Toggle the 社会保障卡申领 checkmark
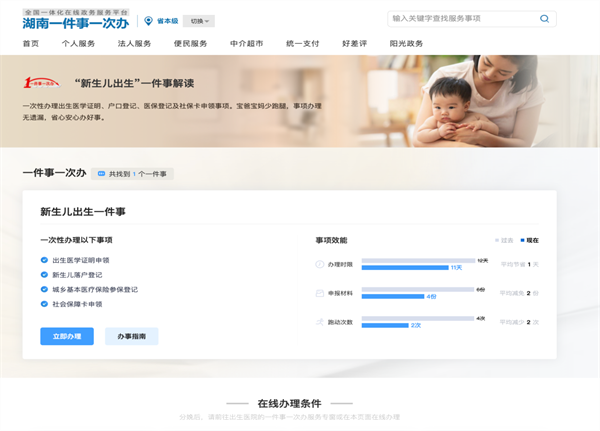The width and height of the screenshot is (600, 431). click(x=44, y=303)
